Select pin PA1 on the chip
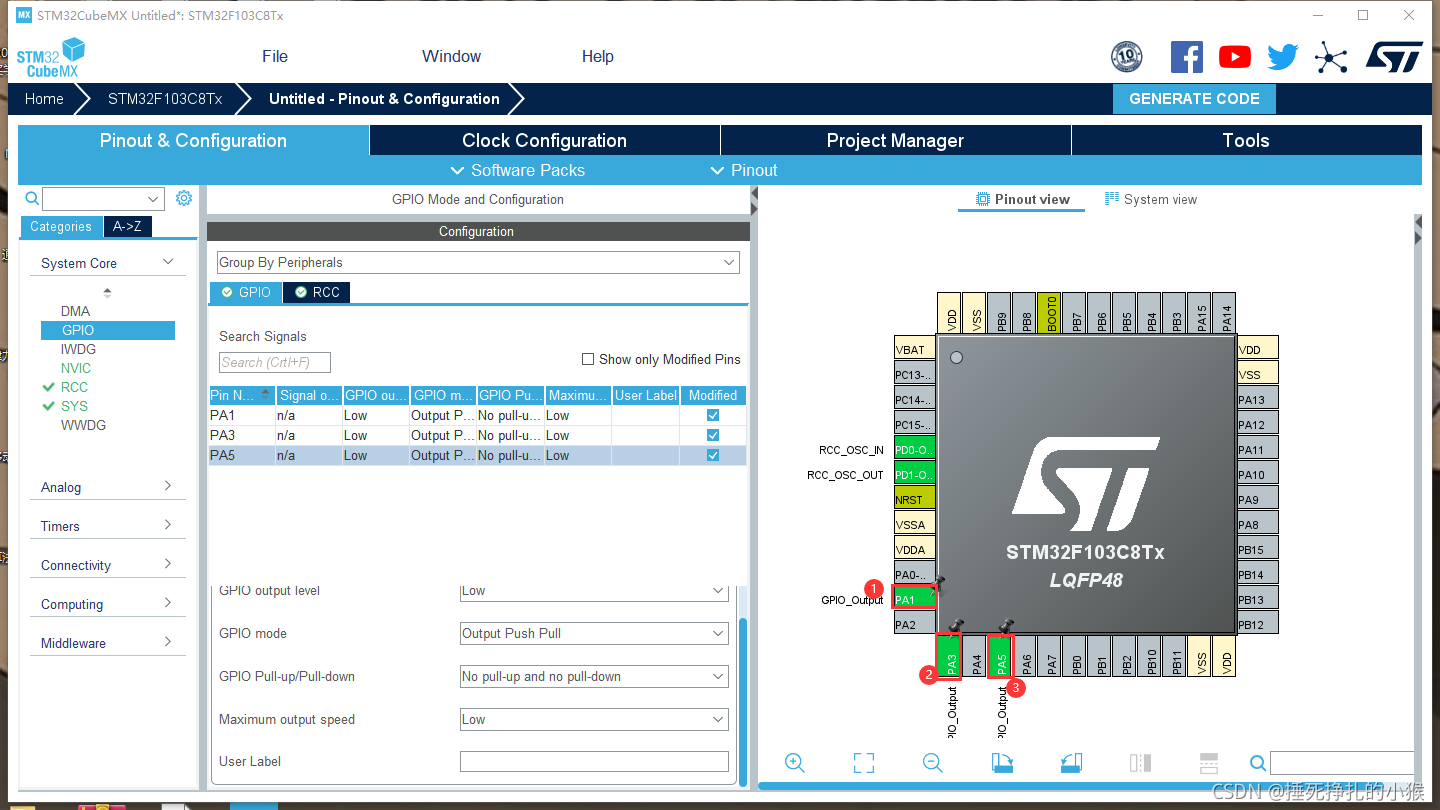Screen dimensions: 1440x810 914,599
